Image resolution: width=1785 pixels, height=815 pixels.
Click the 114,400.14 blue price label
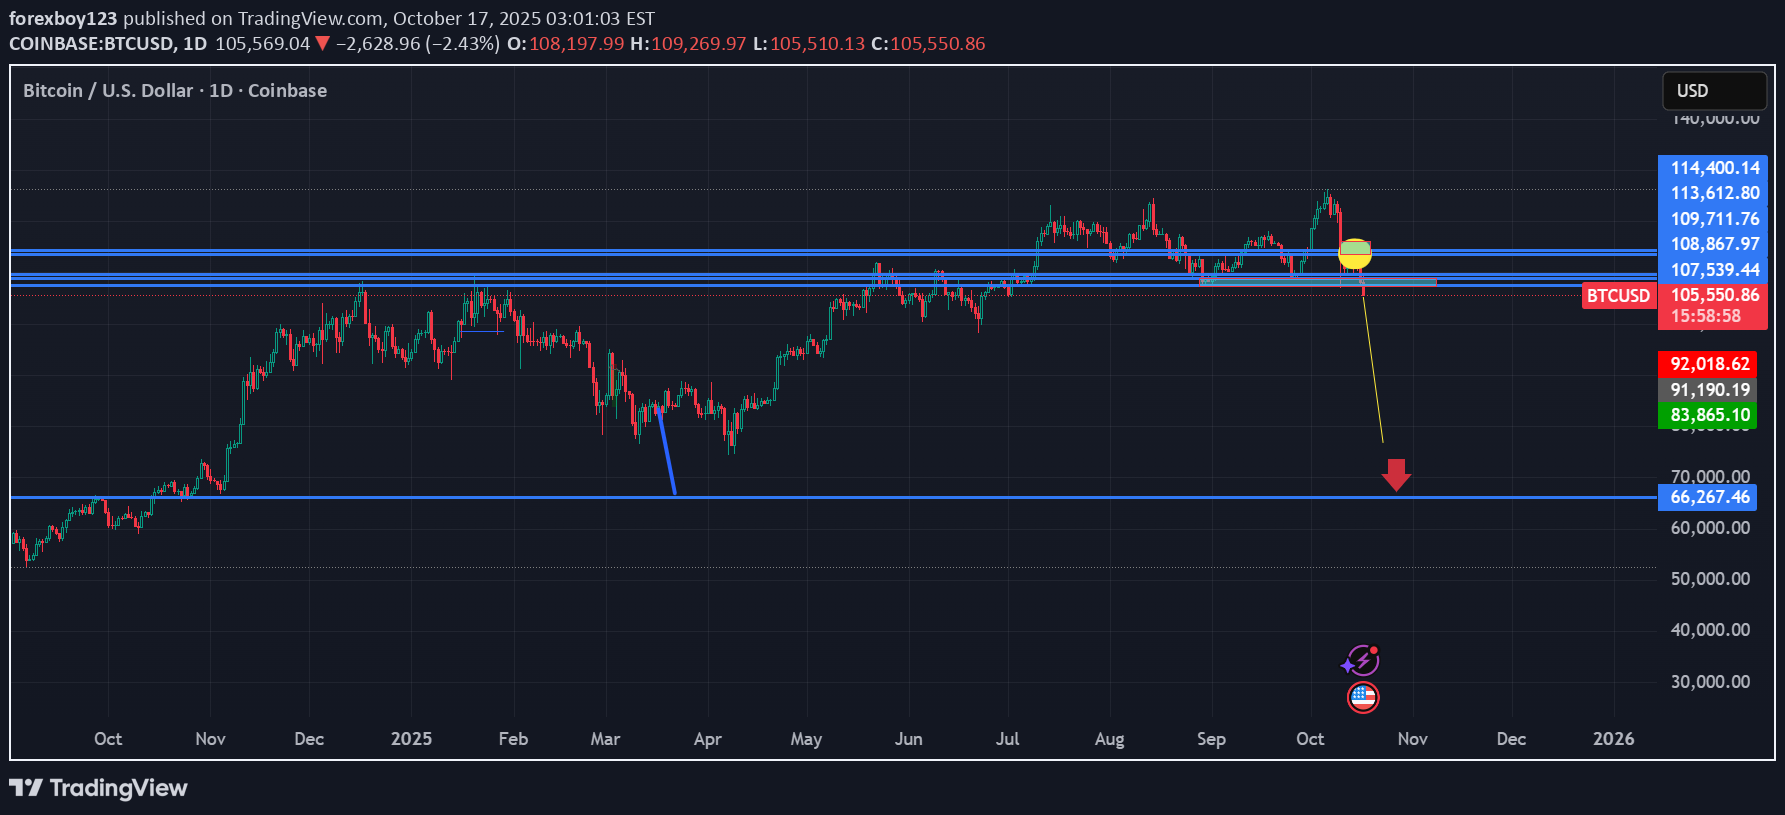point(1714,168)
